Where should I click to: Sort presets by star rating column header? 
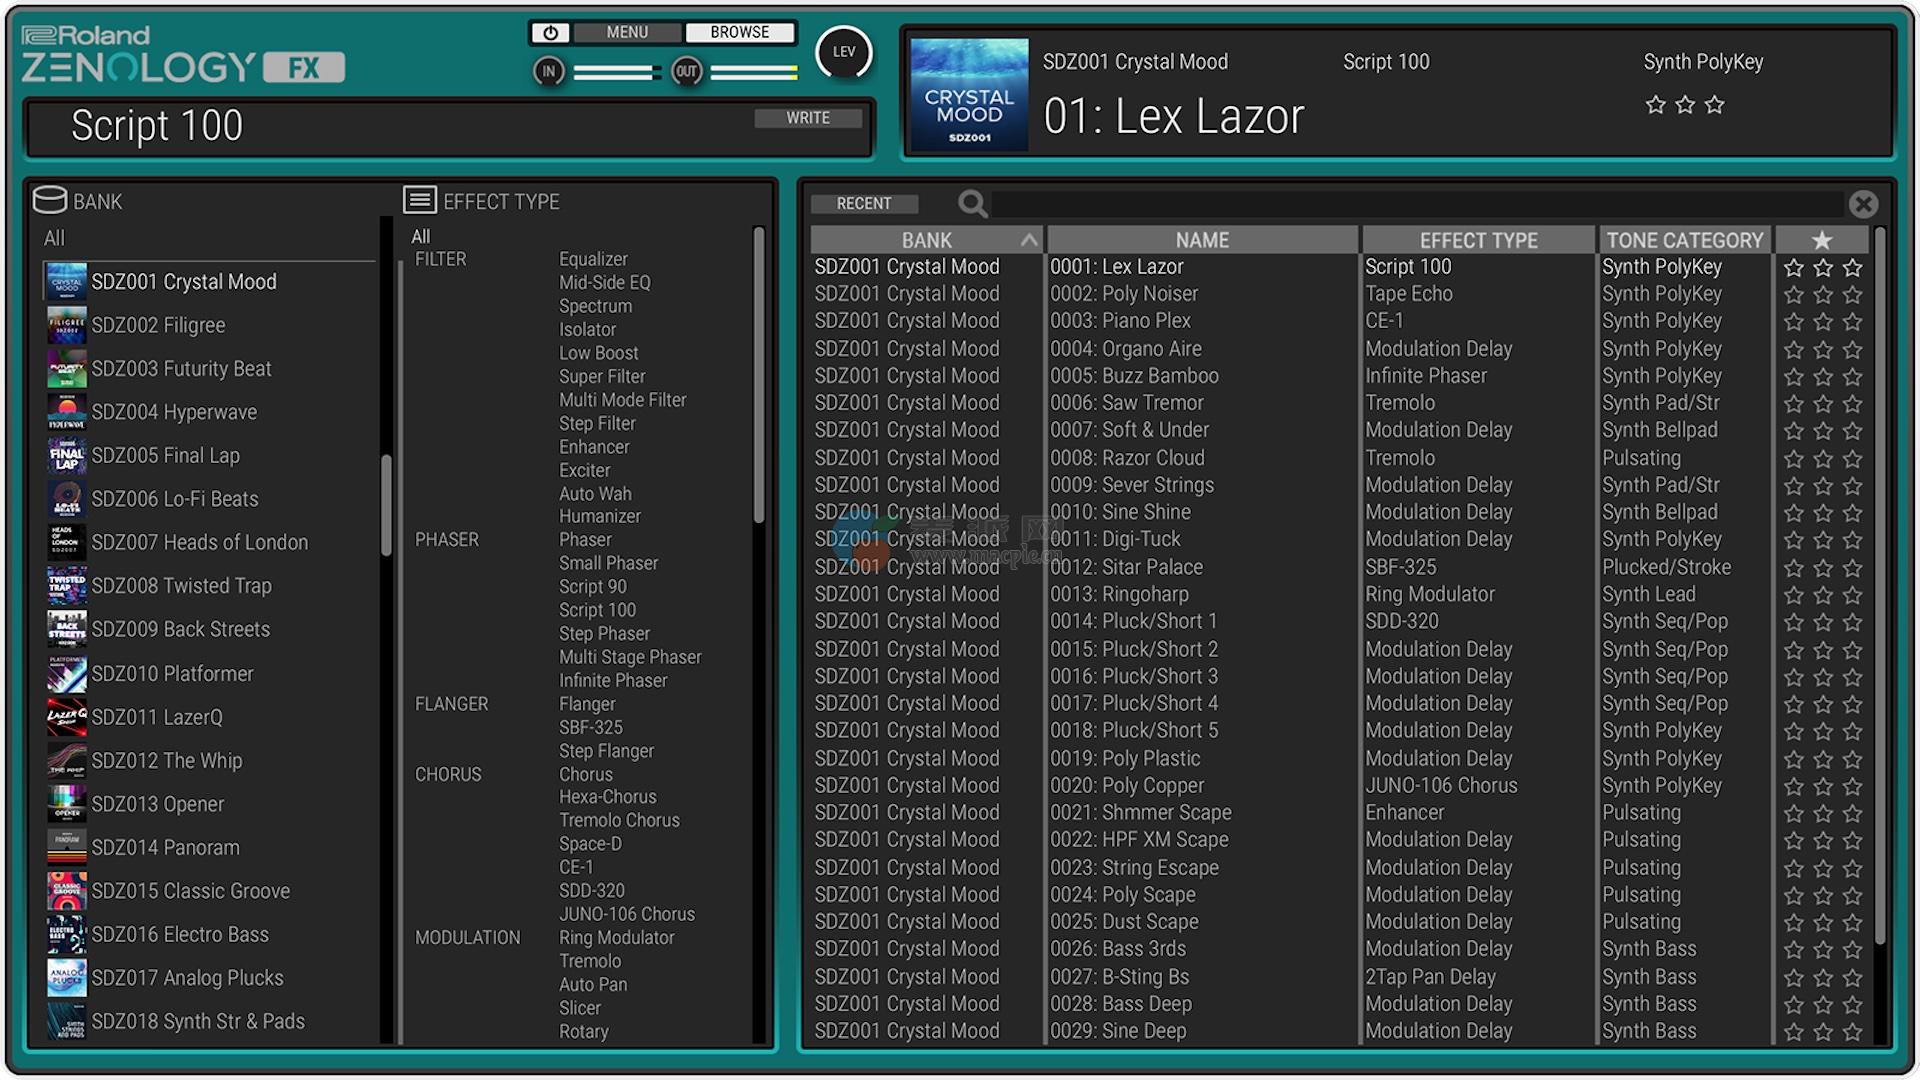[1822, 240]
